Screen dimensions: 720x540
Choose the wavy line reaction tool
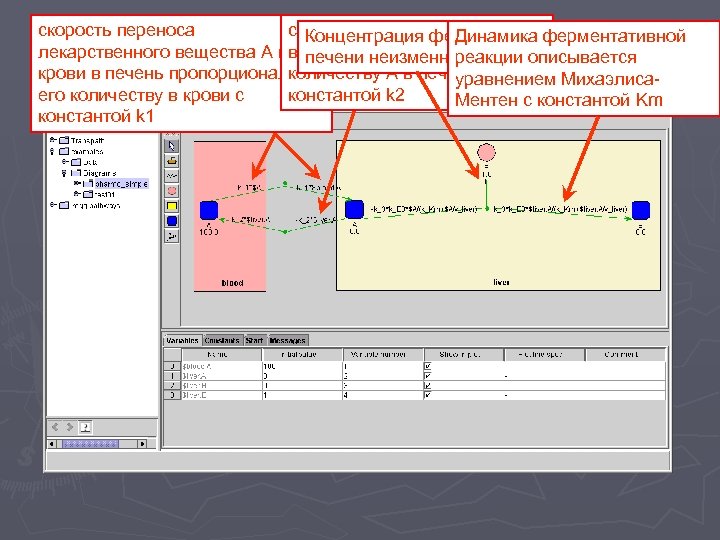point(171,176)
